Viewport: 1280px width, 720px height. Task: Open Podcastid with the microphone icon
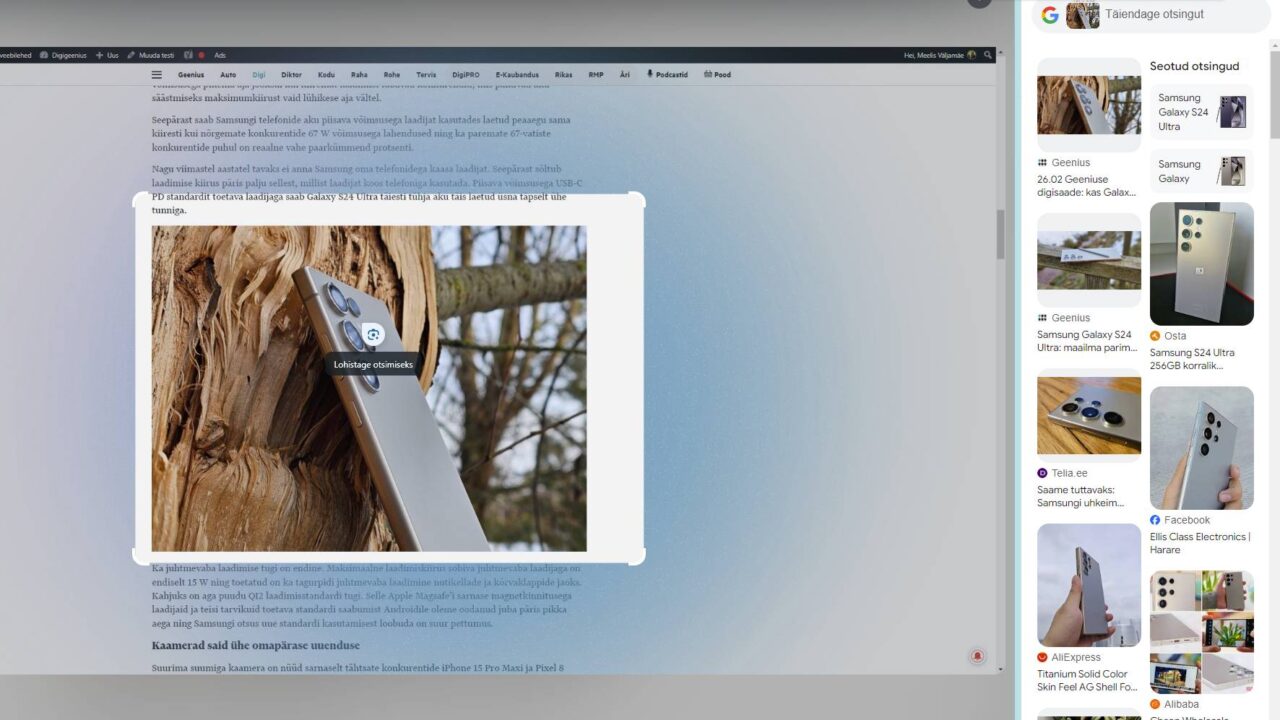click(669, 74)
